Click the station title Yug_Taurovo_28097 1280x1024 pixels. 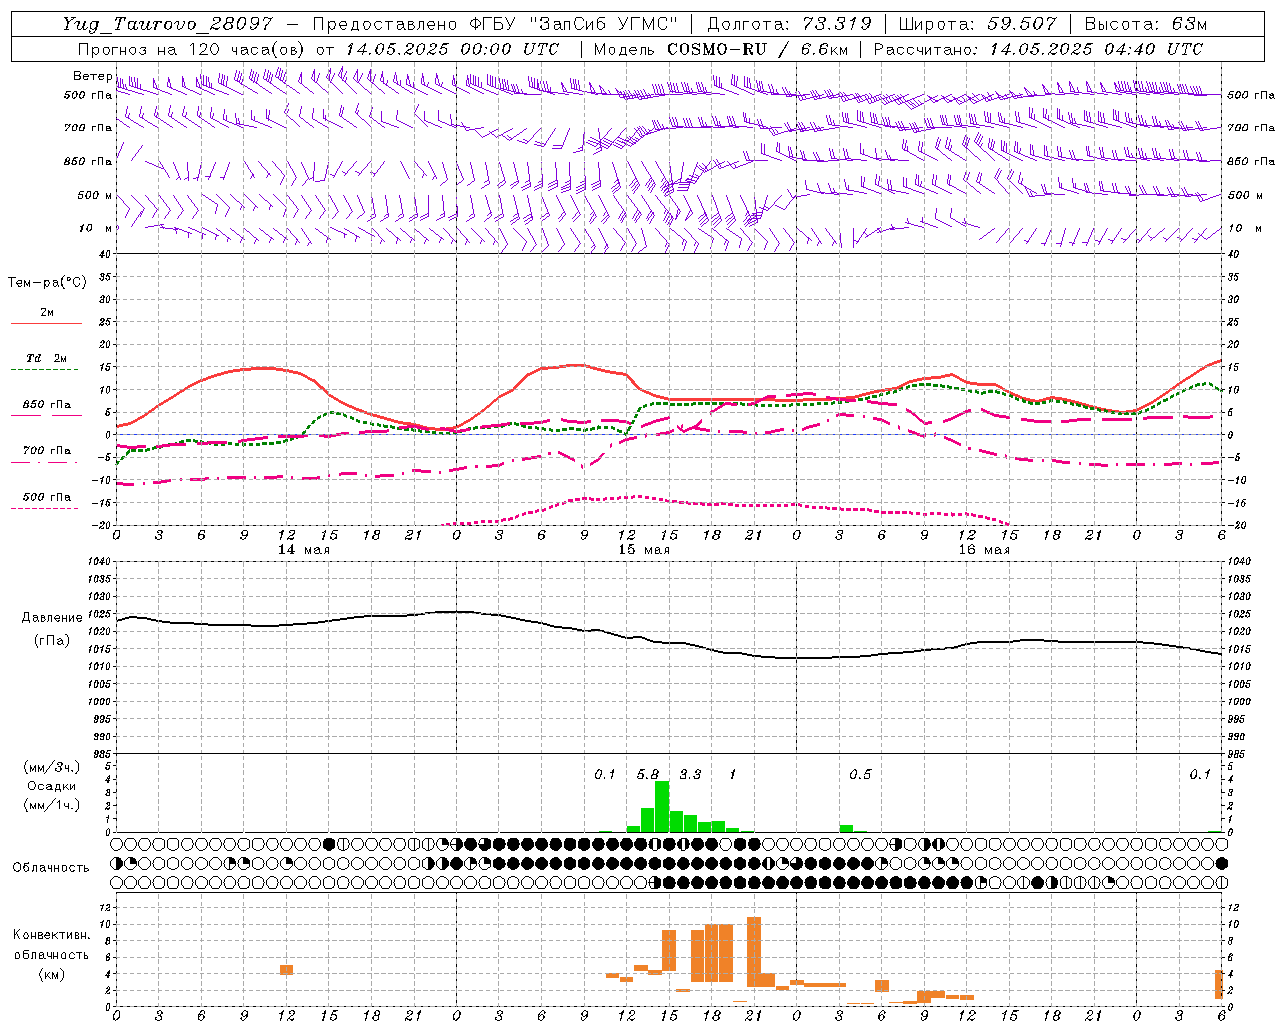167,24
